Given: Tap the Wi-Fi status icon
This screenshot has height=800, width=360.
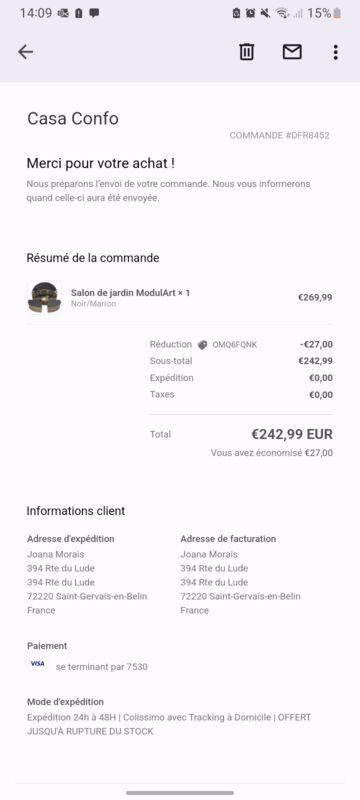Looking at the screenshot, I should tap(282, 13).
